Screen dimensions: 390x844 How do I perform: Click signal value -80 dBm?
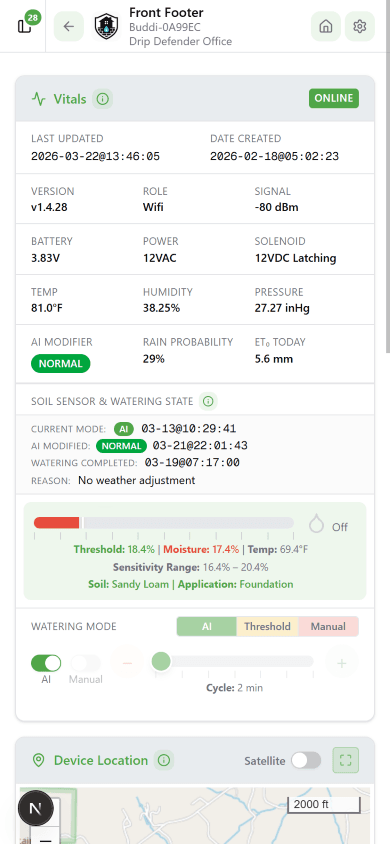point(276,207)
